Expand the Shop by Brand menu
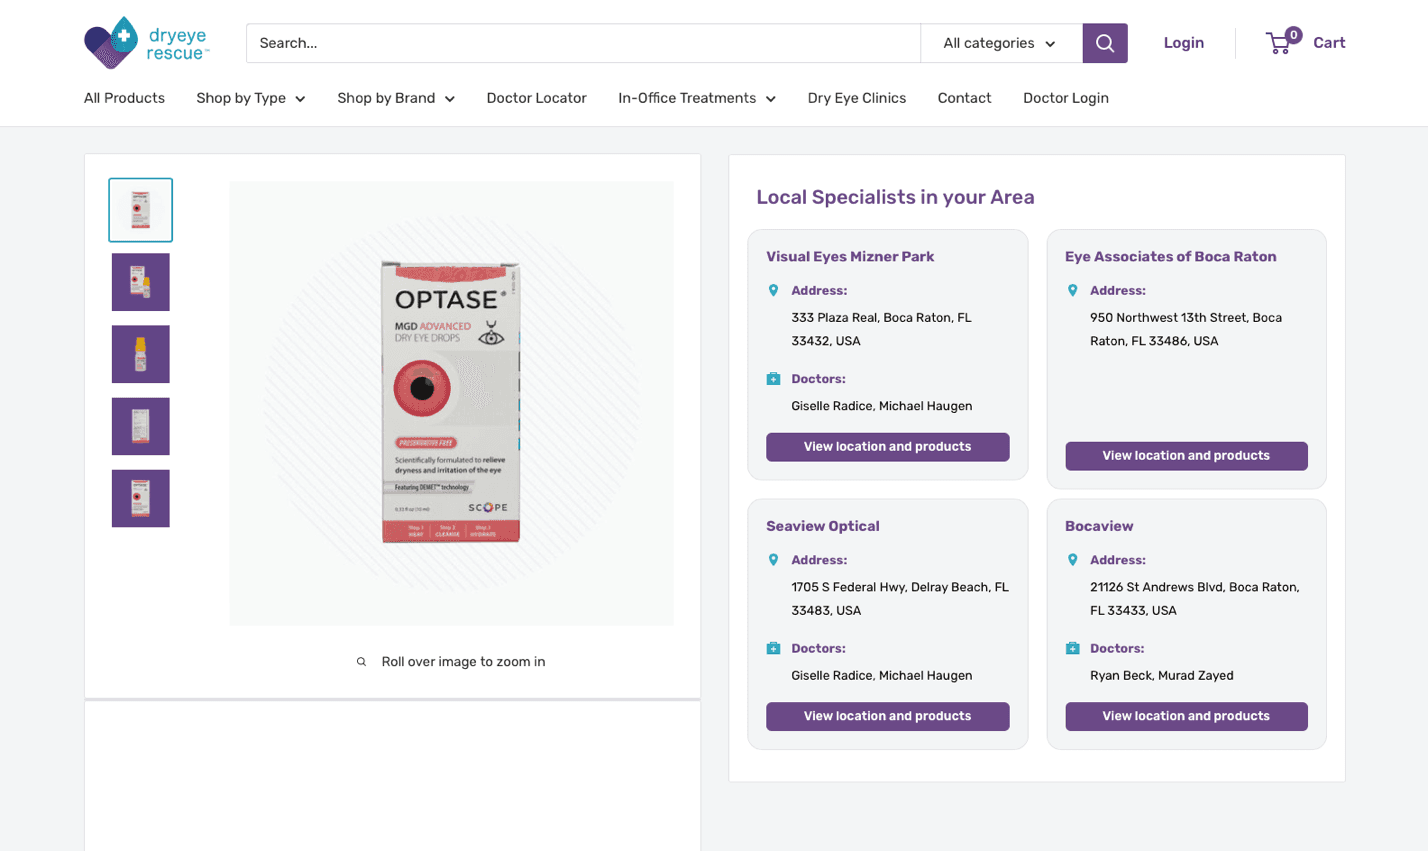 click(x=396, y=98)
